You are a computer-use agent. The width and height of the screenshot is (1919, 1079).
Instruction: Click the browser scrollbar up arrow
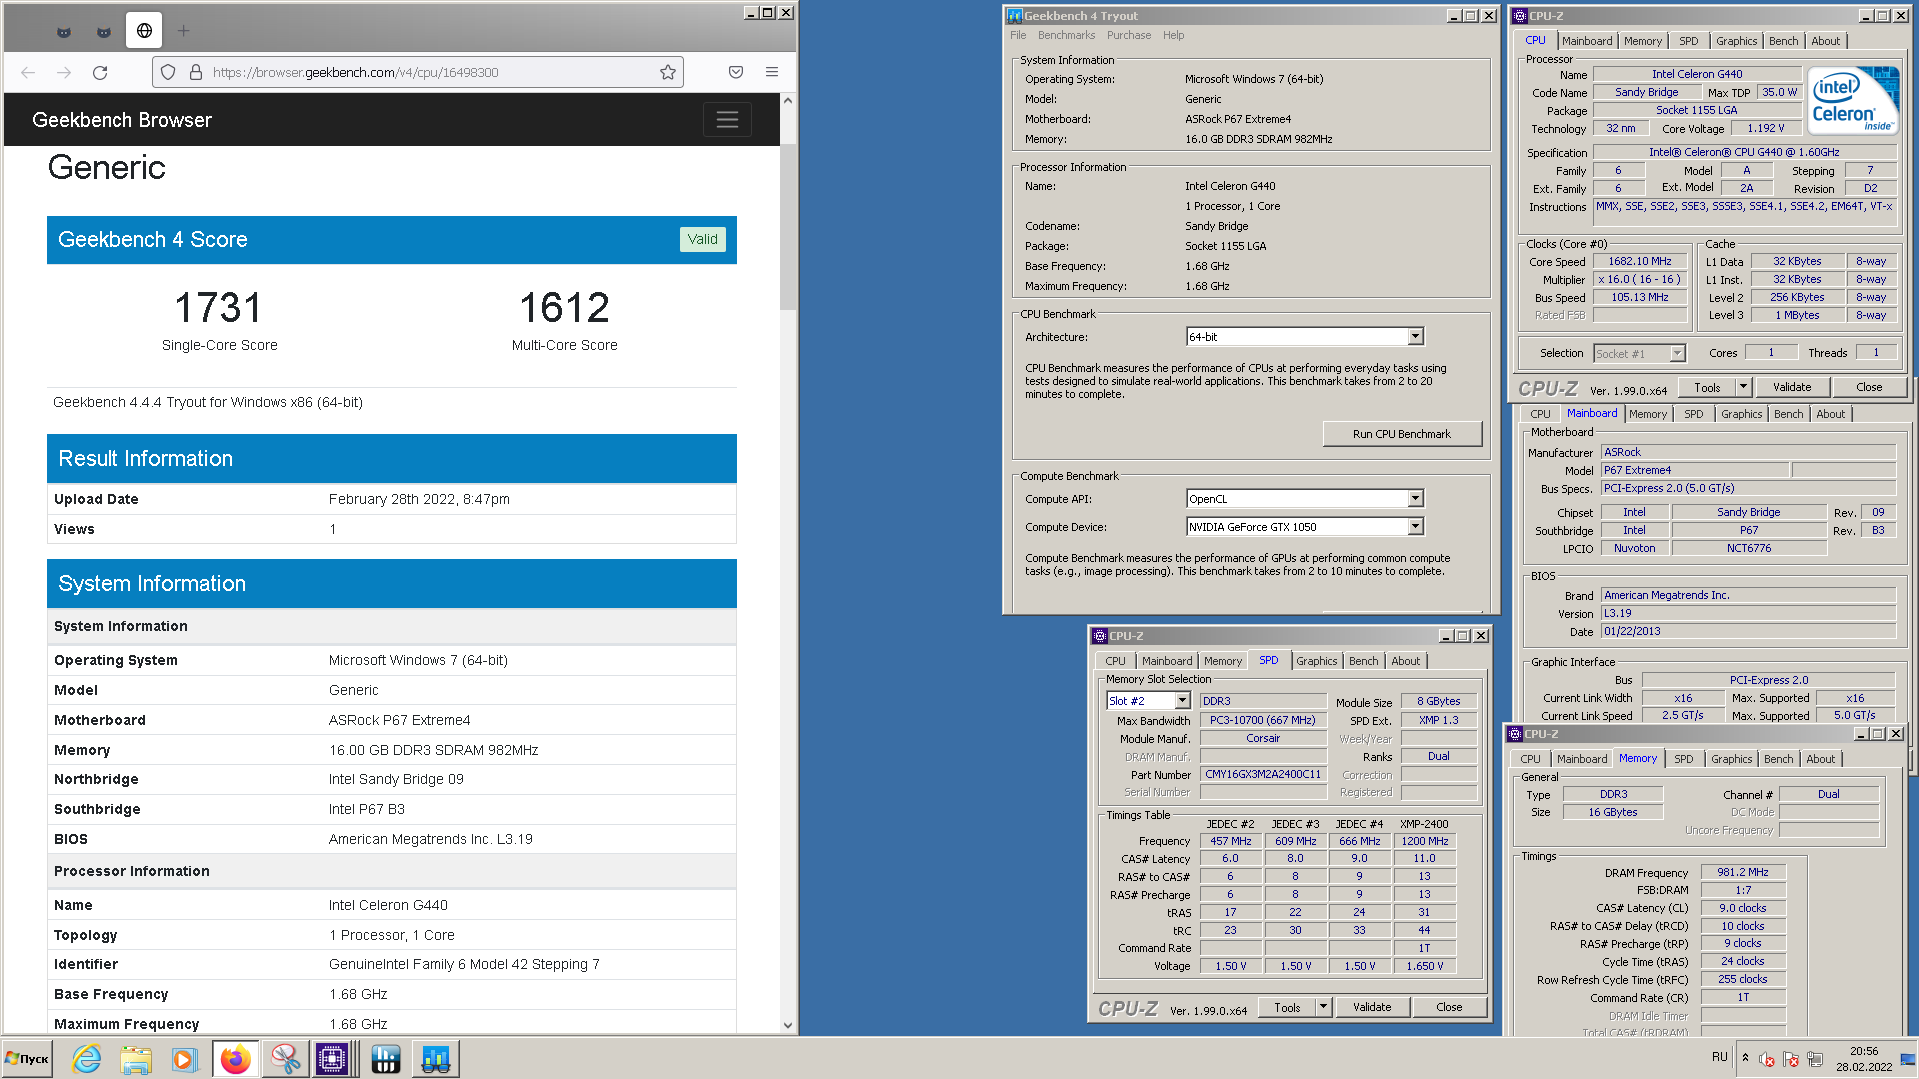click(788, 101)
